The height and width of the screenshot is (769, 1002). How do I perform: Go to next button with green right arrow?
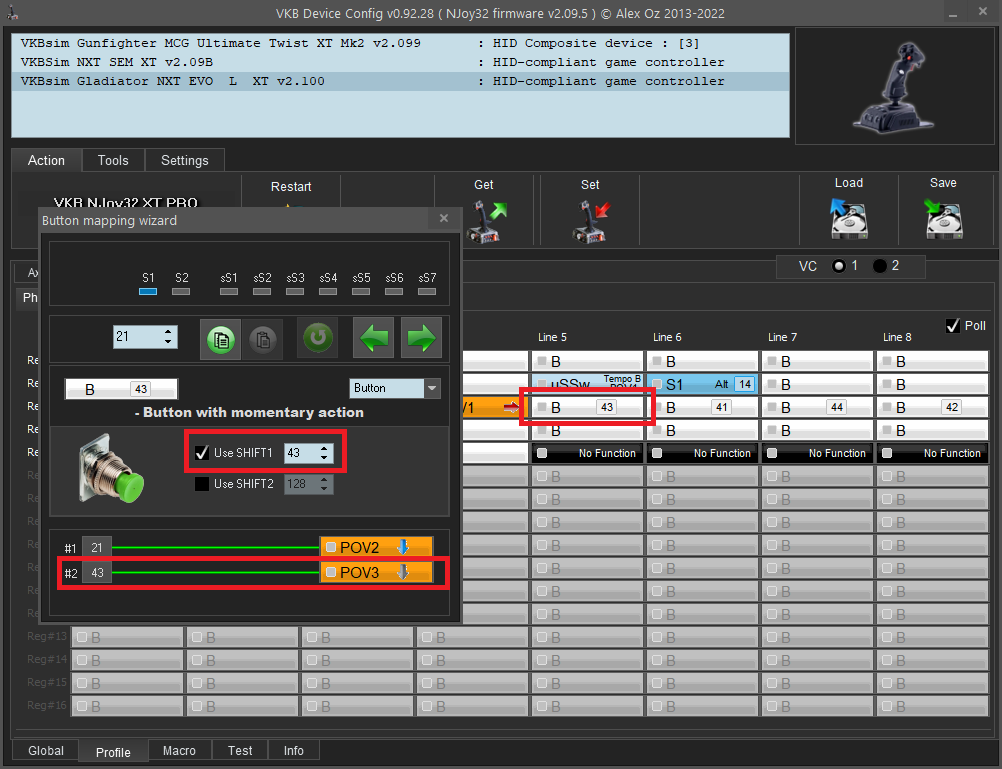click(421, 338)
